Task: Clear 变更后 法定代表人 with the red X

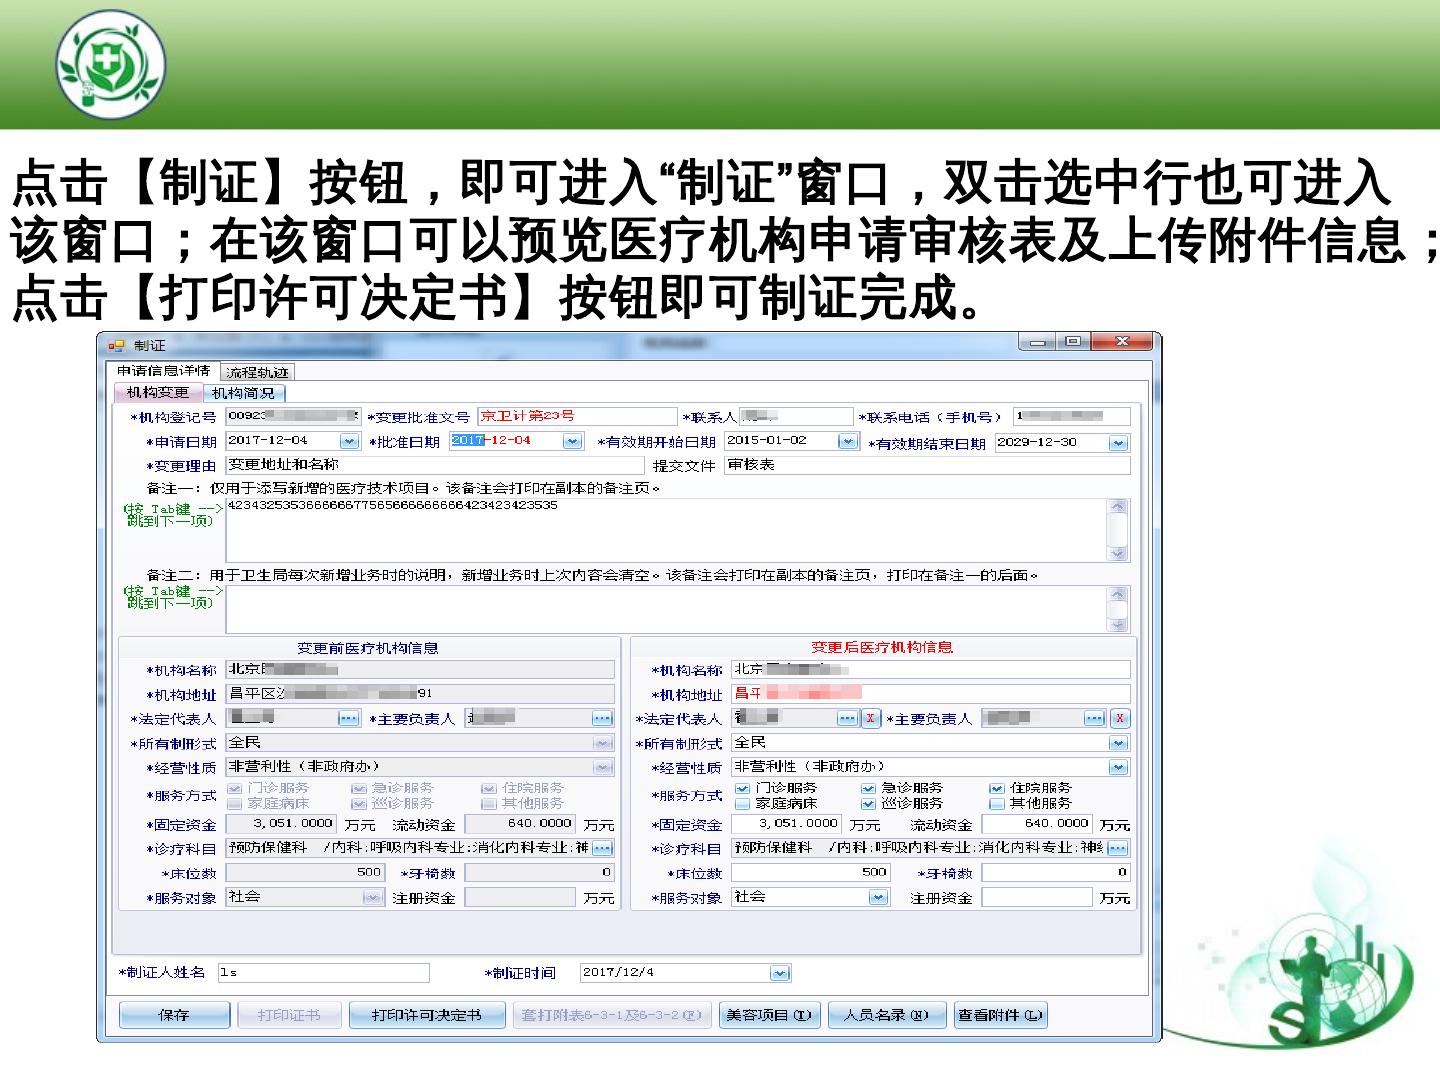Action: 871,719
